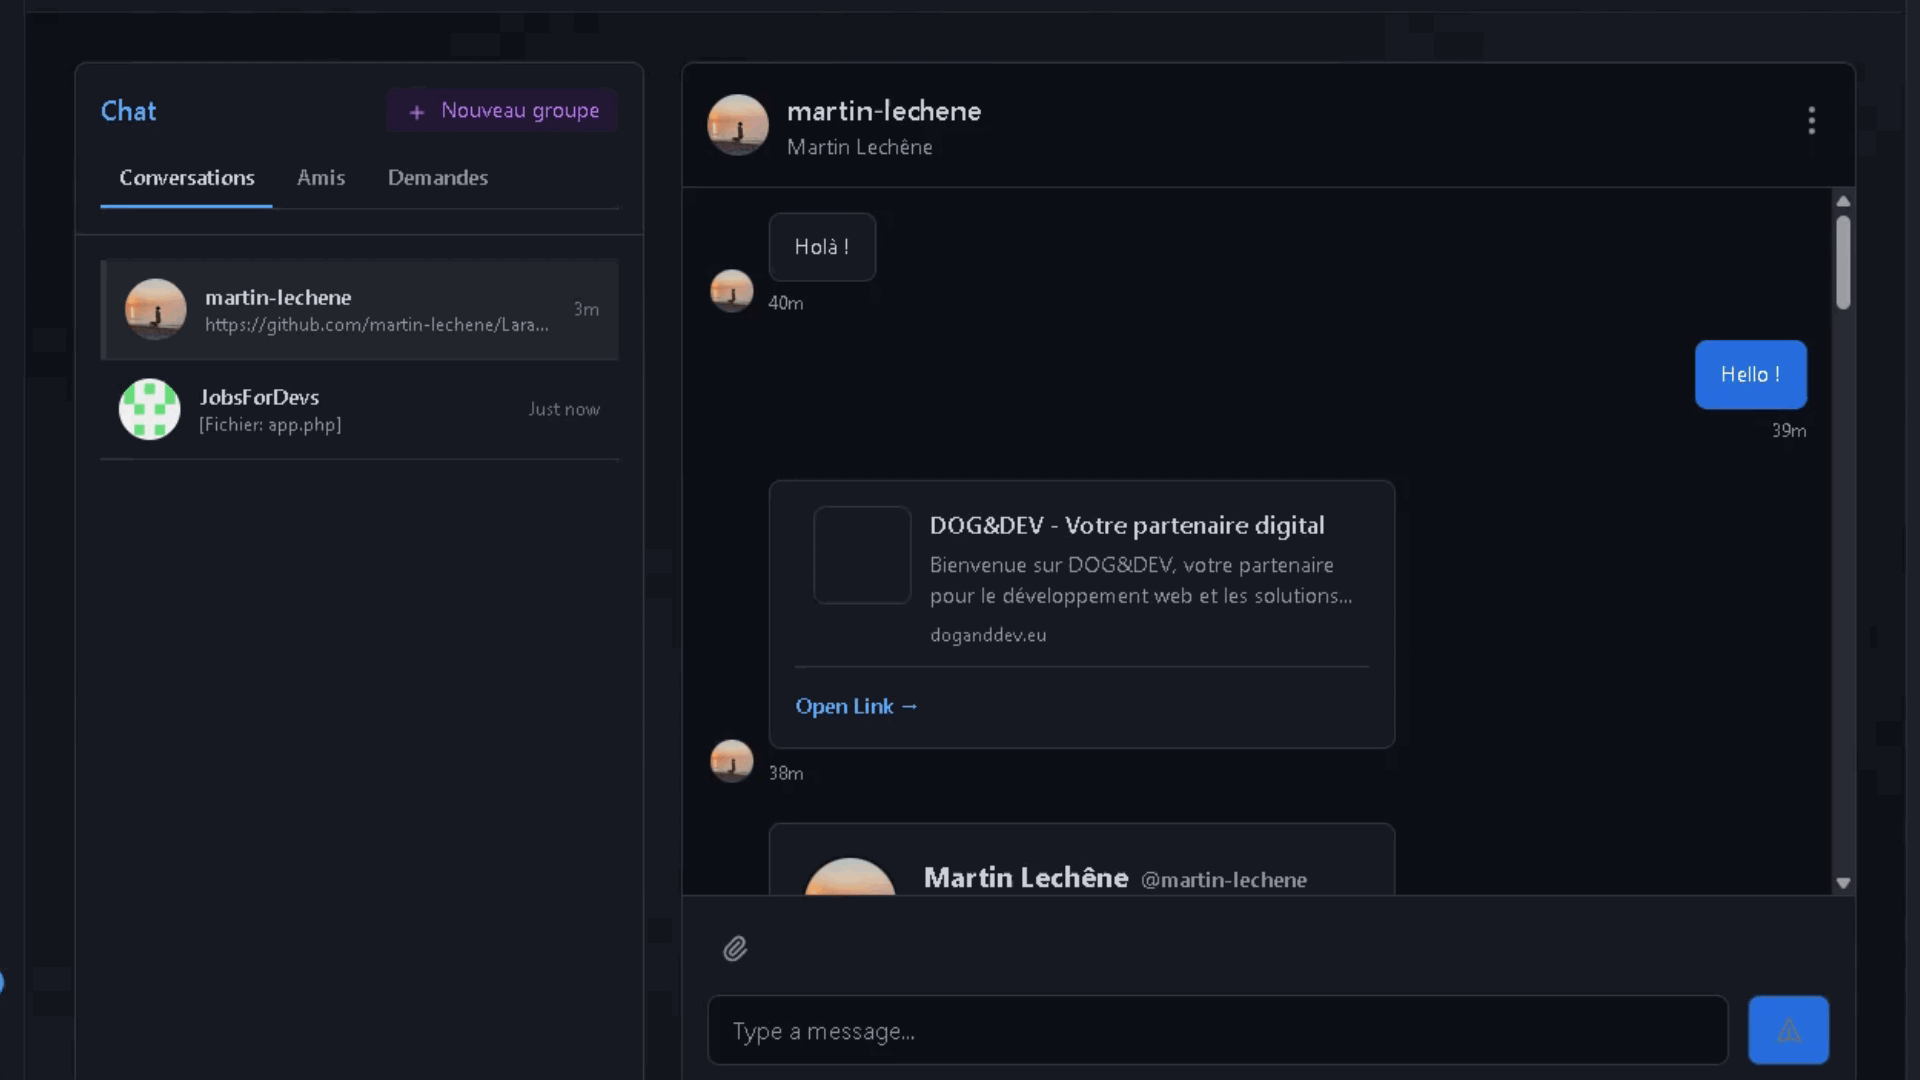Click scrollbar down arrow in messages

(x=1843, y=883)
